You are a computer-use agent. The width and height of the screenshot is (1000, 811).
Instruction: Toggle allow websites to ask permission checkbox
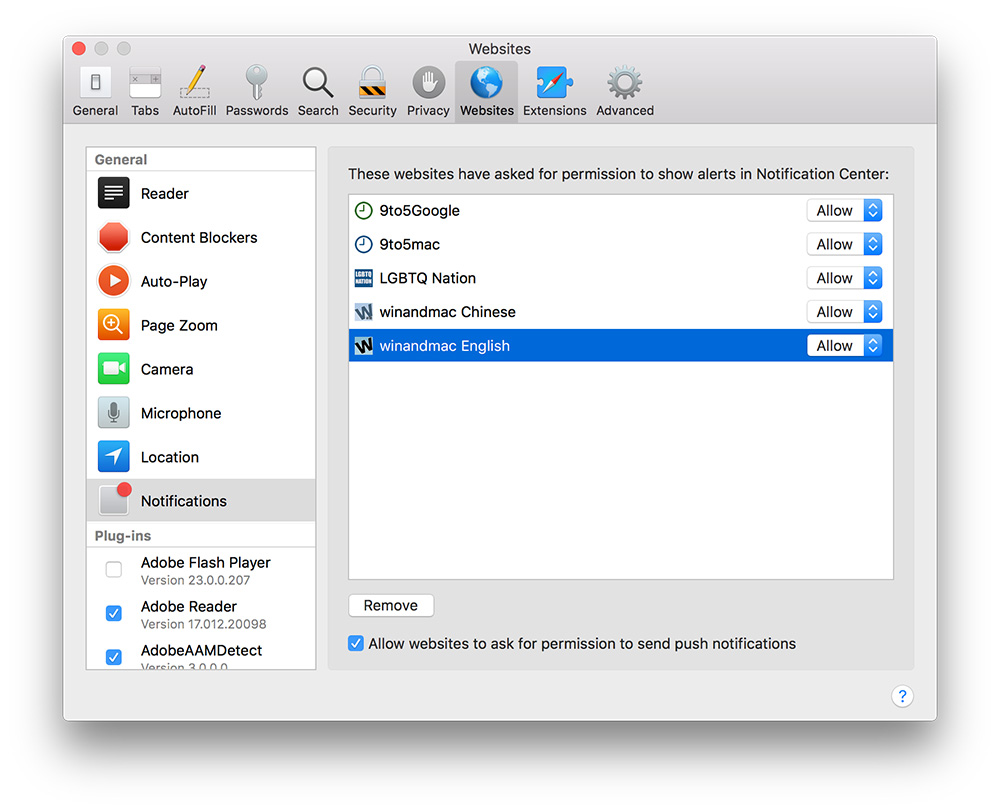356,644
